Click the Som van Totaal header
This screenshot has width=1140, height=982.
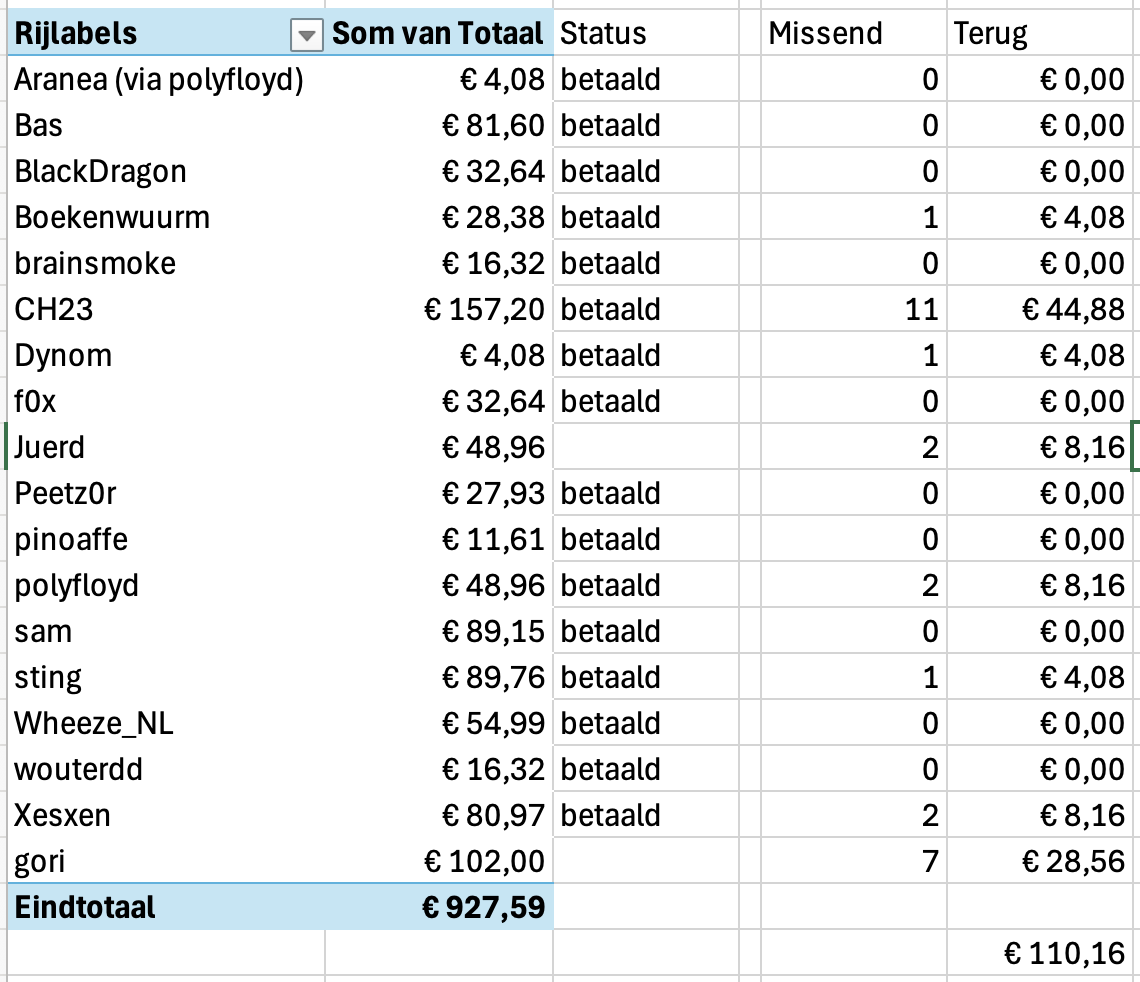(x=438, y=34)
